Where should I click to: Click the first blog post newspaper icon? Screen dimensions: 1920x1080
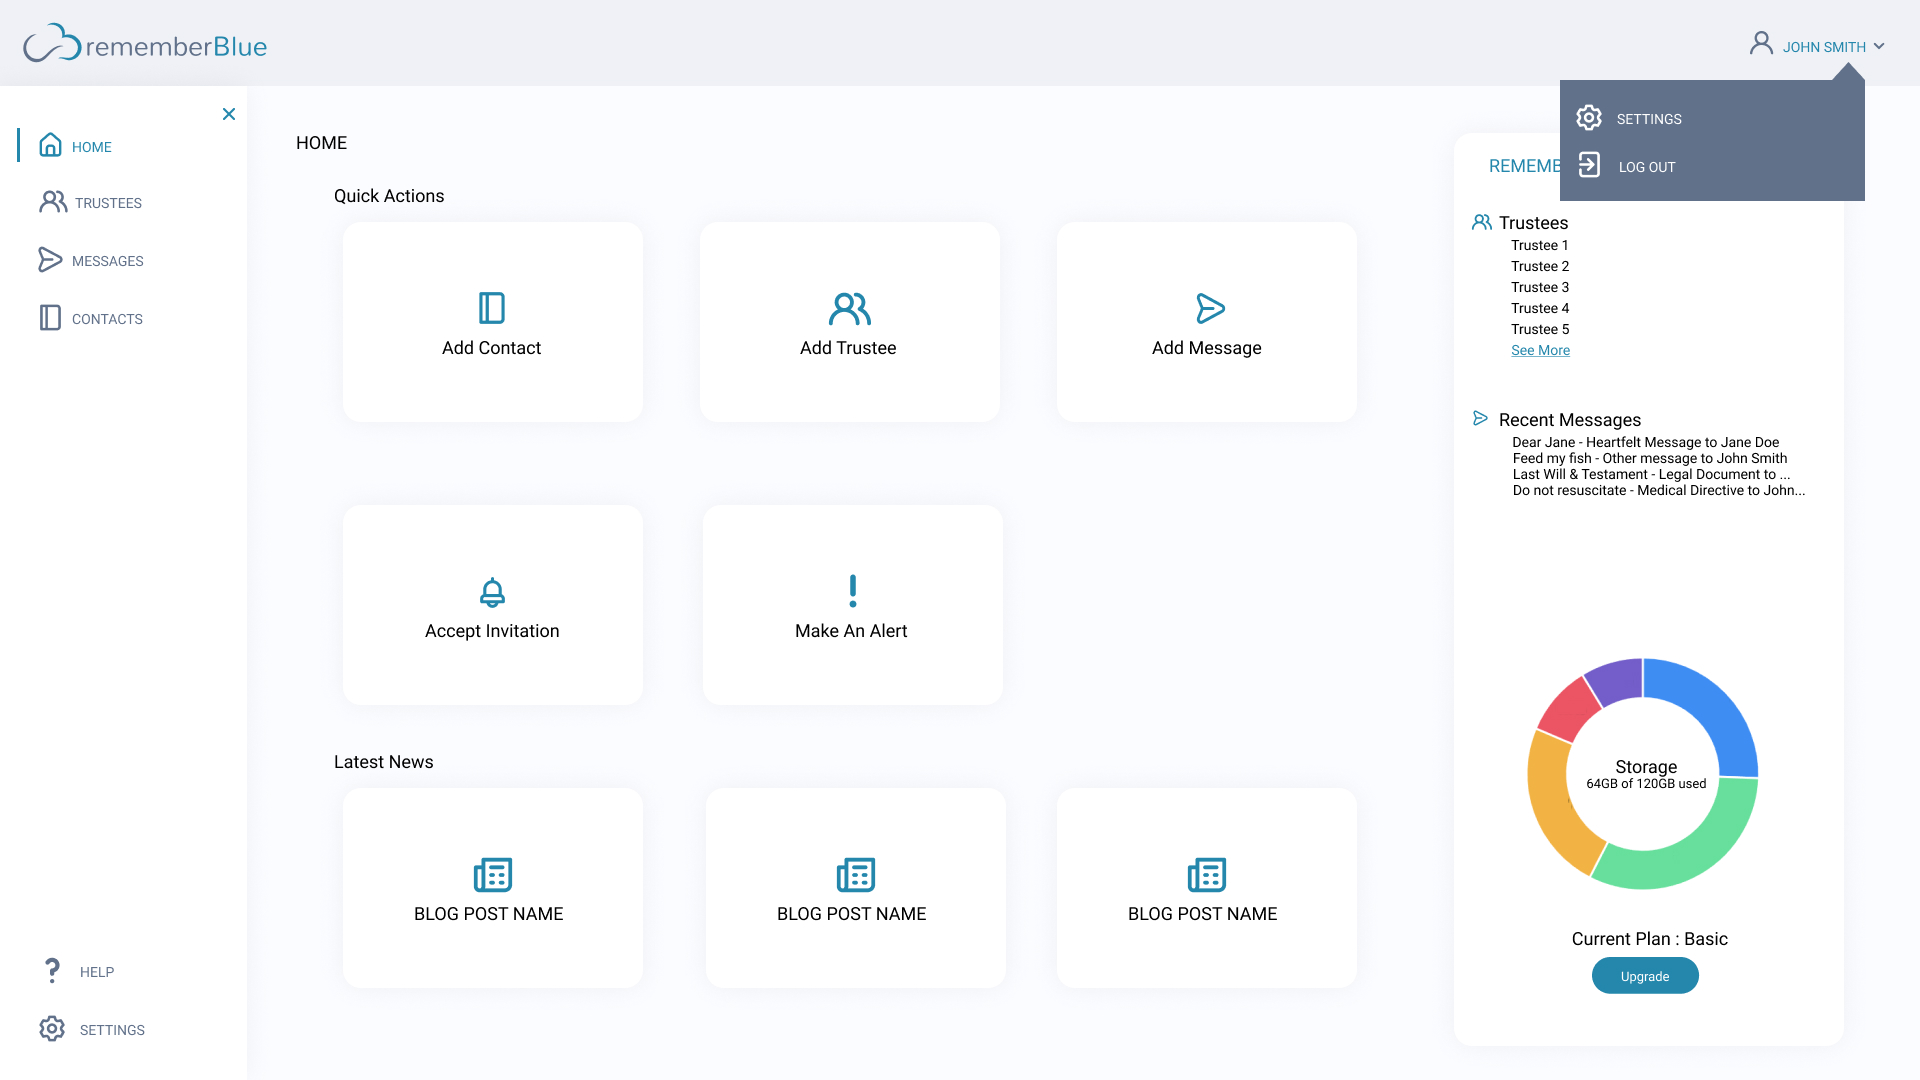click(492, 875)
